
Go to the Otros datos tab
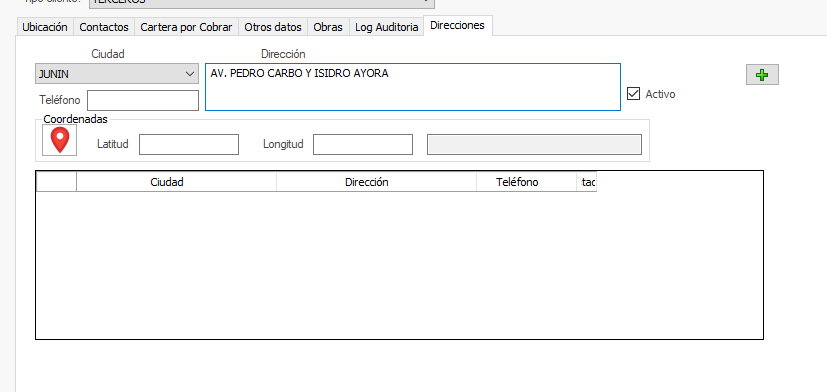273,27
